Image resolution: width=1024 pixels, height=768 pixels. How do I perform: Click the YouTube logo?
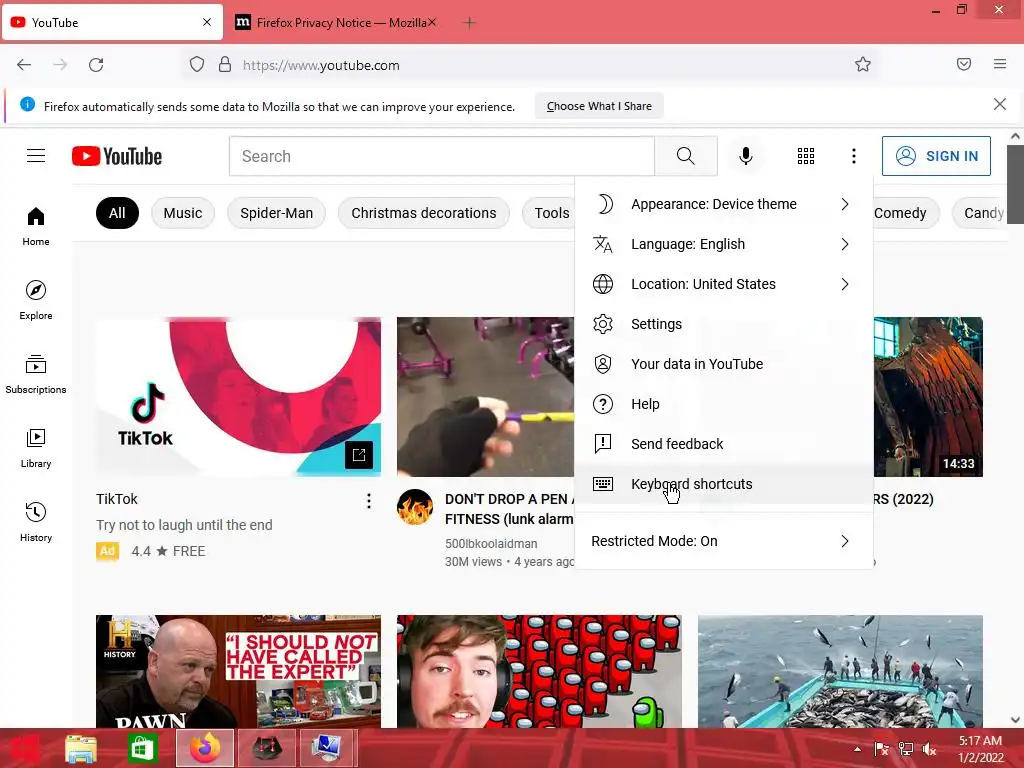(117, 156)
